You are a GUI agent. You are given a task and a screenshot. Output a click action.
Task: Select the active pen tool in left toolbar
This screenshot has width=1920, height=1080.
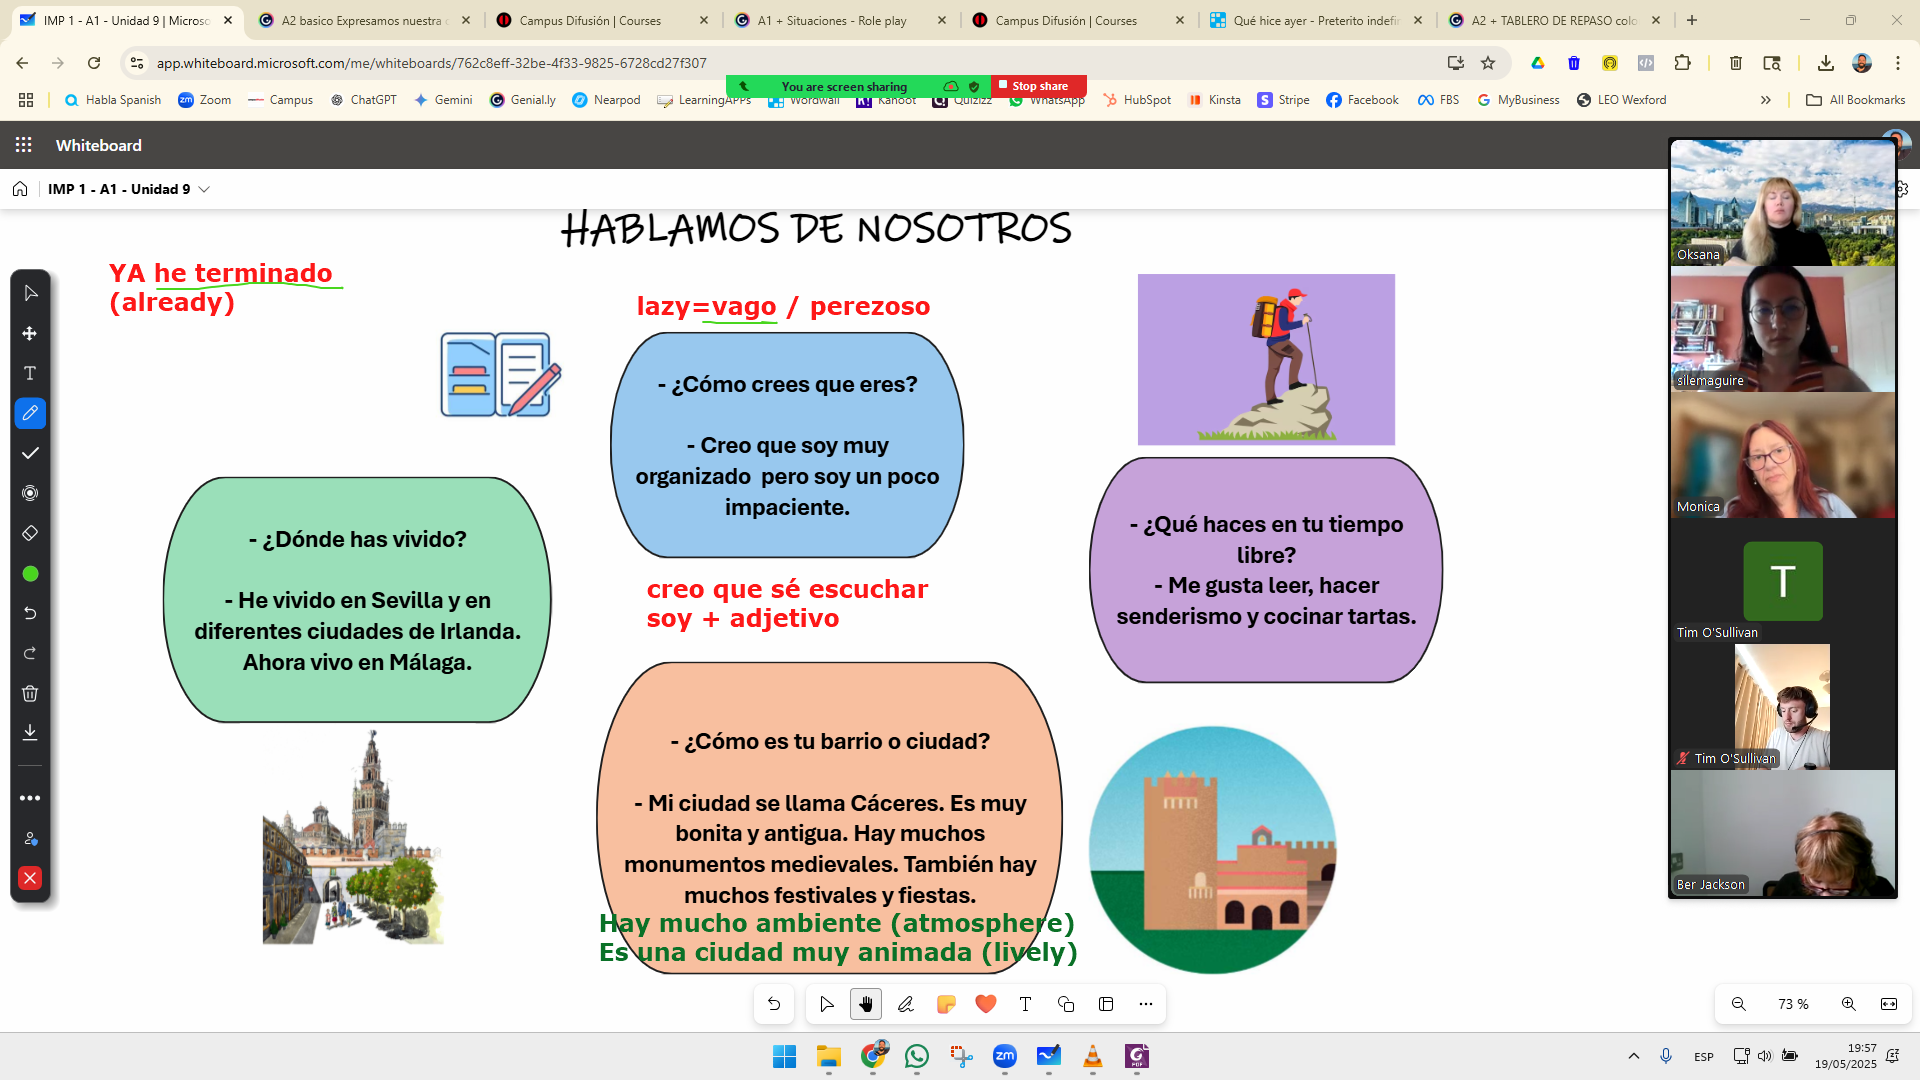click(30, 413)
